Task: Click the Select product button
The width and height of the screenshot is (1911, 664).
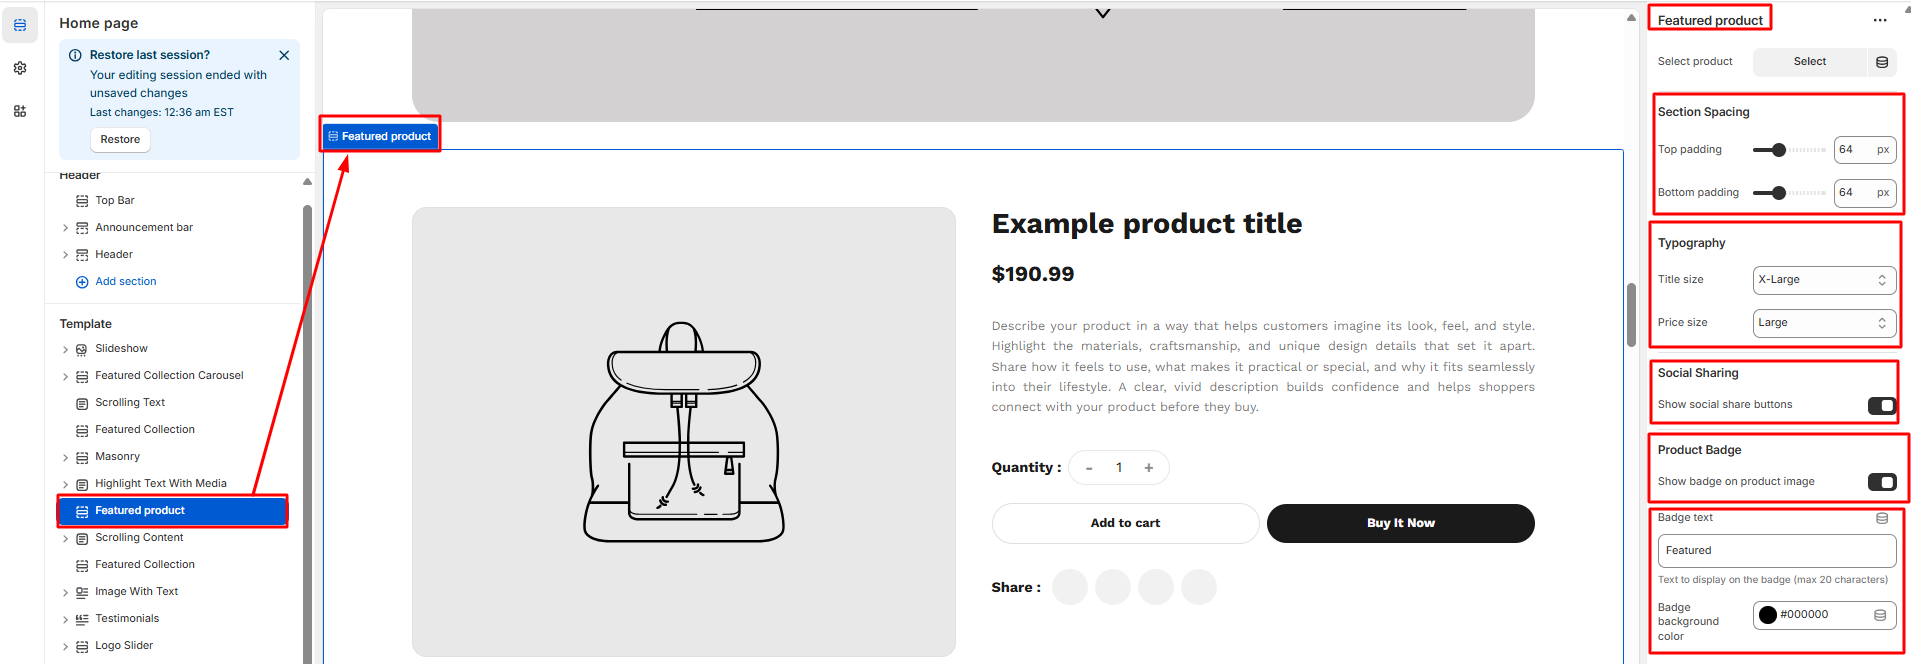Action: click(x=1809, y=62)
